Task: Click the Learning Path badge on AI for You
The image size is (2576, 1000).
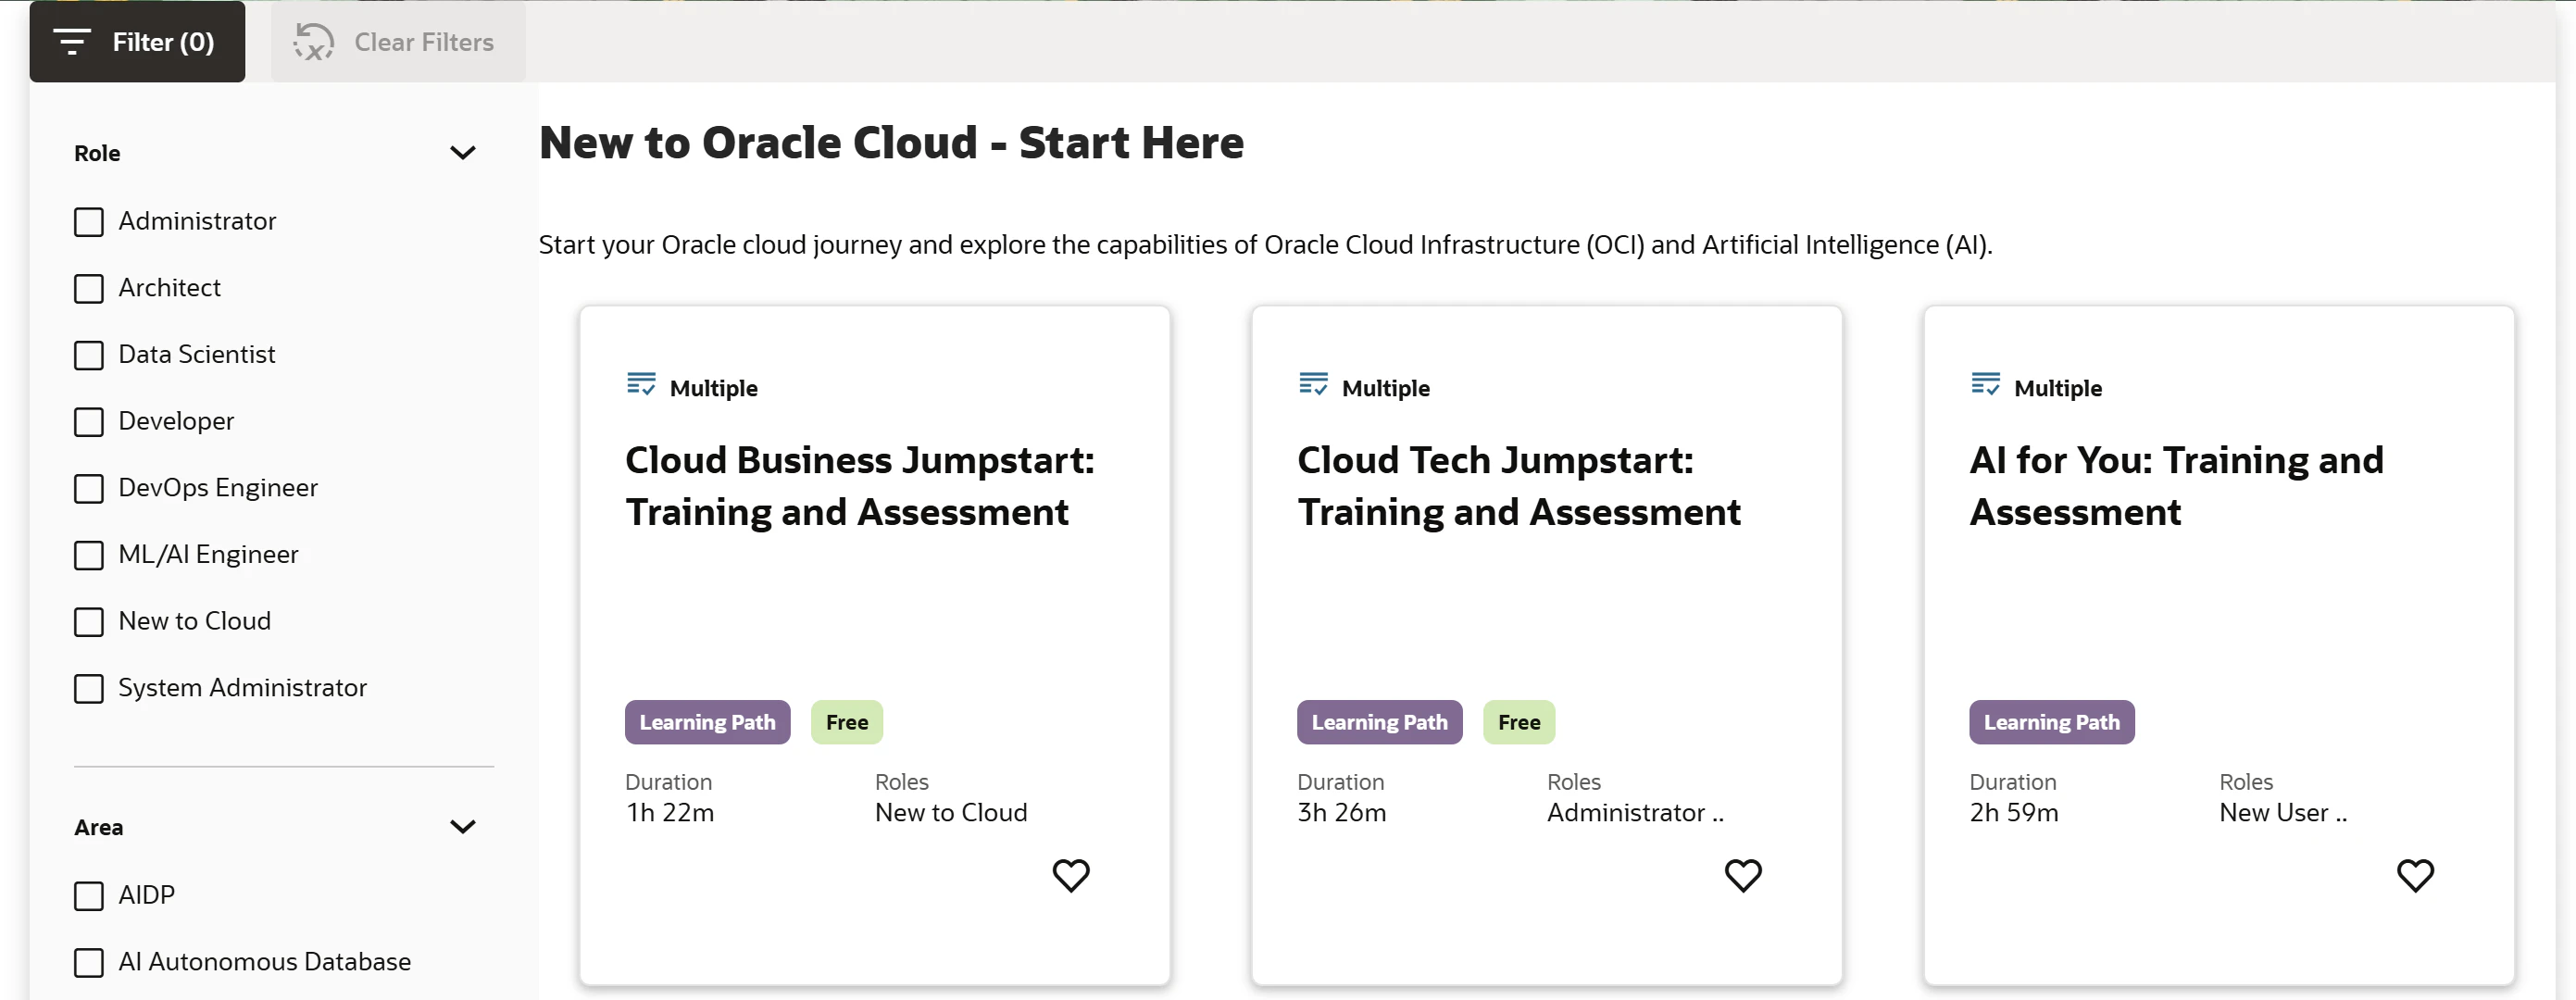Action: point(2051,722)
